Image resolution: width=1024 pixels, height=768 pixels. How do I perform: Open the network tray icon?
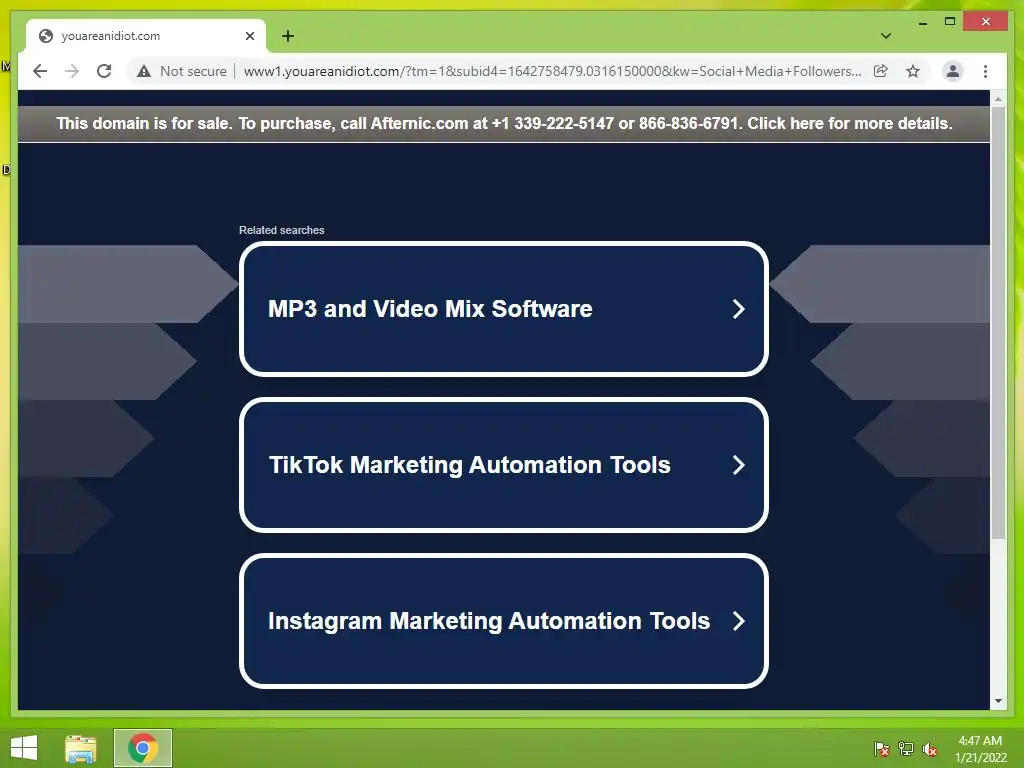(906, 749)
